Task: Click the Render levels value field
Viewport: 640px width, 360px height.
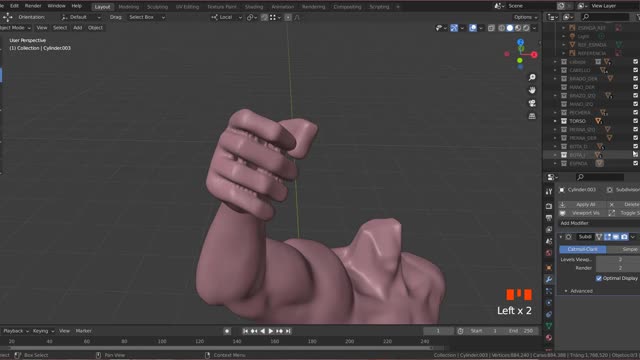Action: click(618, 268)
